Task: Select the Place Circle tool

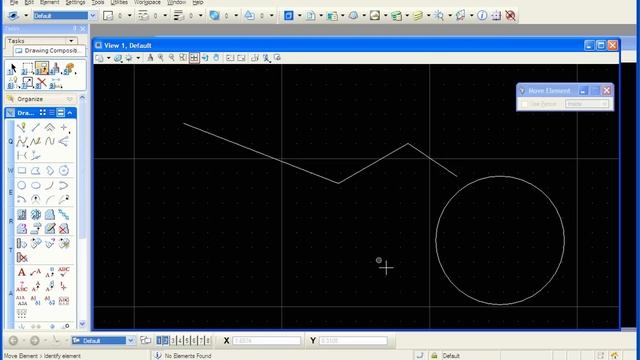Action: click(x=22, y=185)
